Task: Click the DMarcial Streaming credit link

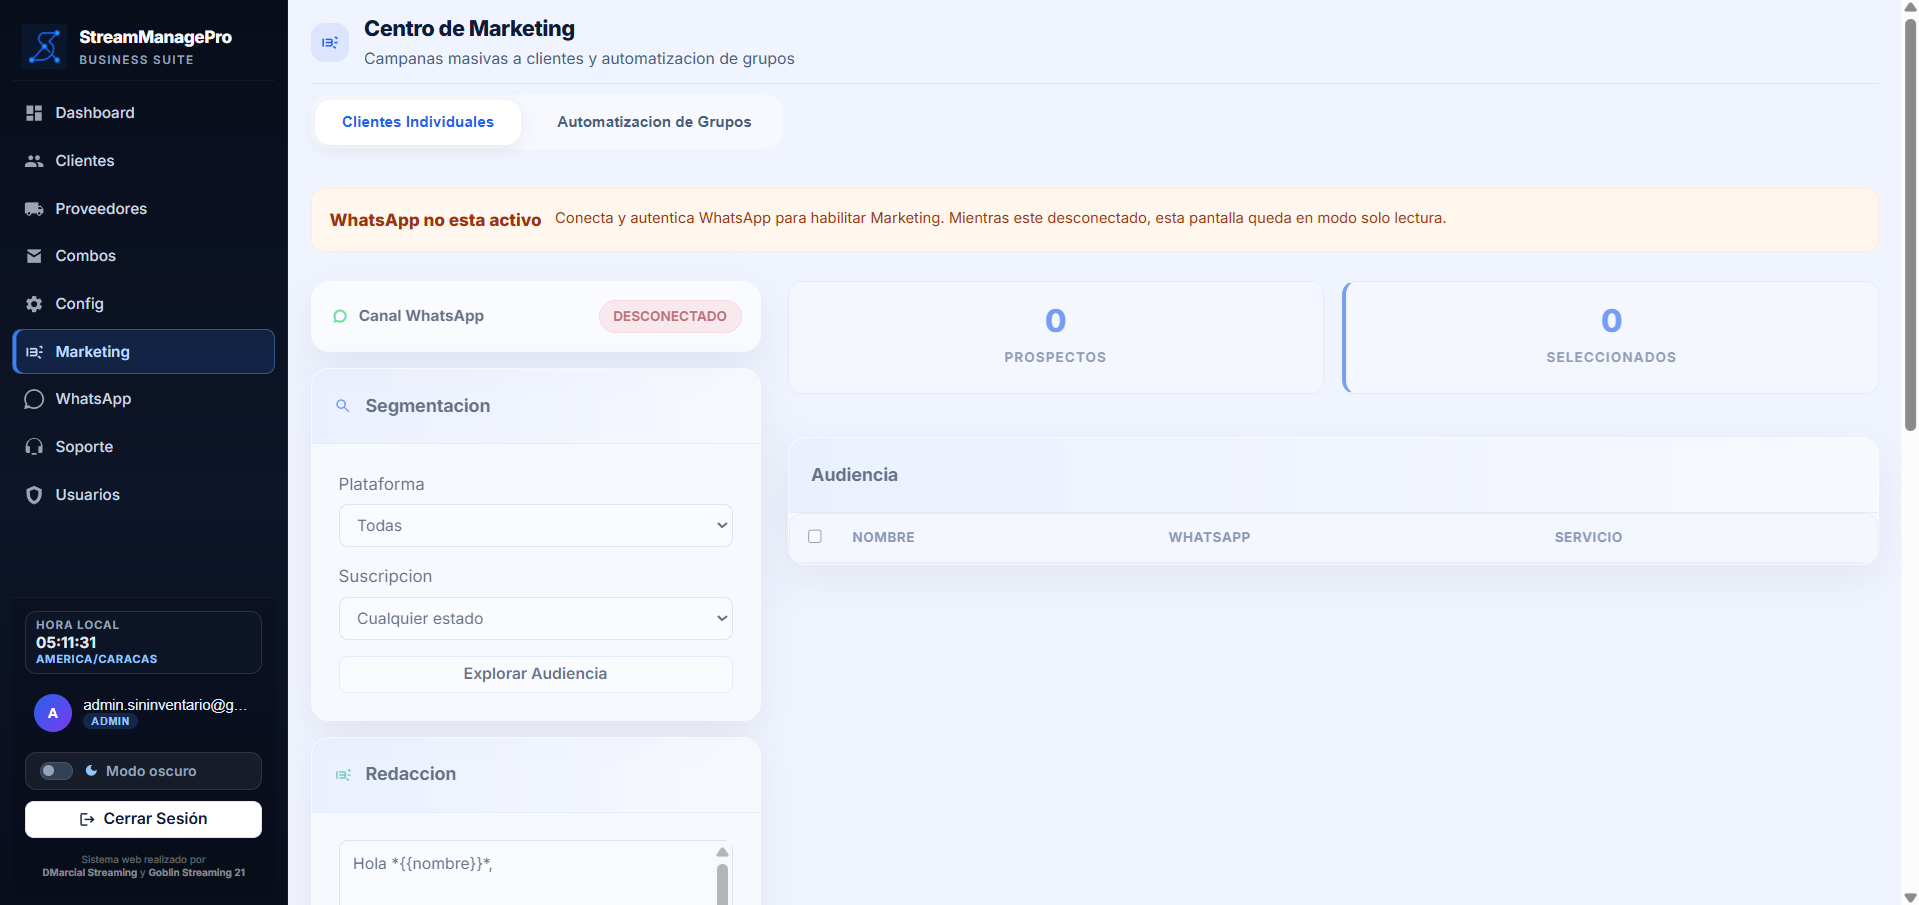Action: 90,873
